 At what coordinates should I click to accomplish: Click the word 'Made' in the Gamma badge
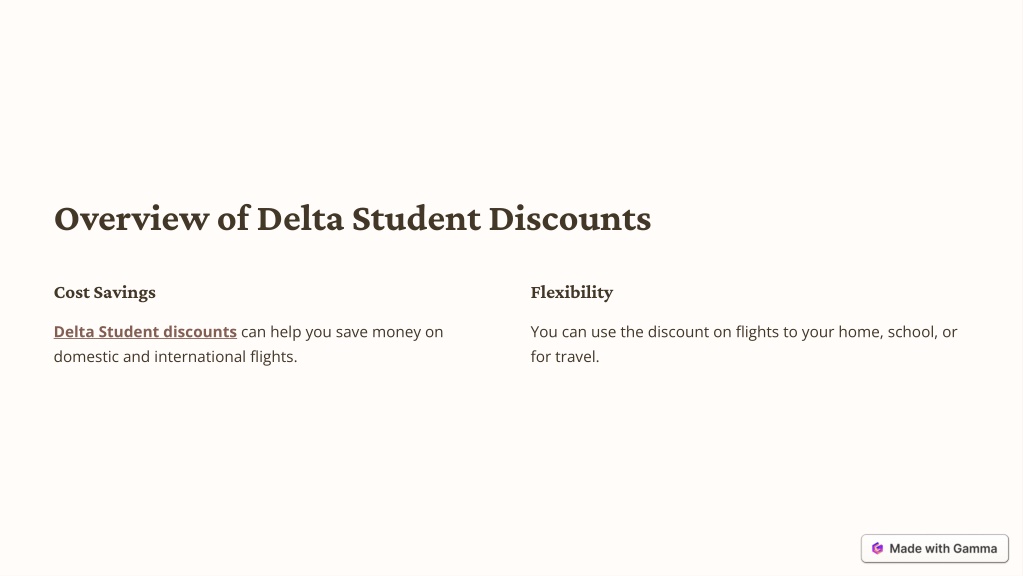click(x=905, y=549)
